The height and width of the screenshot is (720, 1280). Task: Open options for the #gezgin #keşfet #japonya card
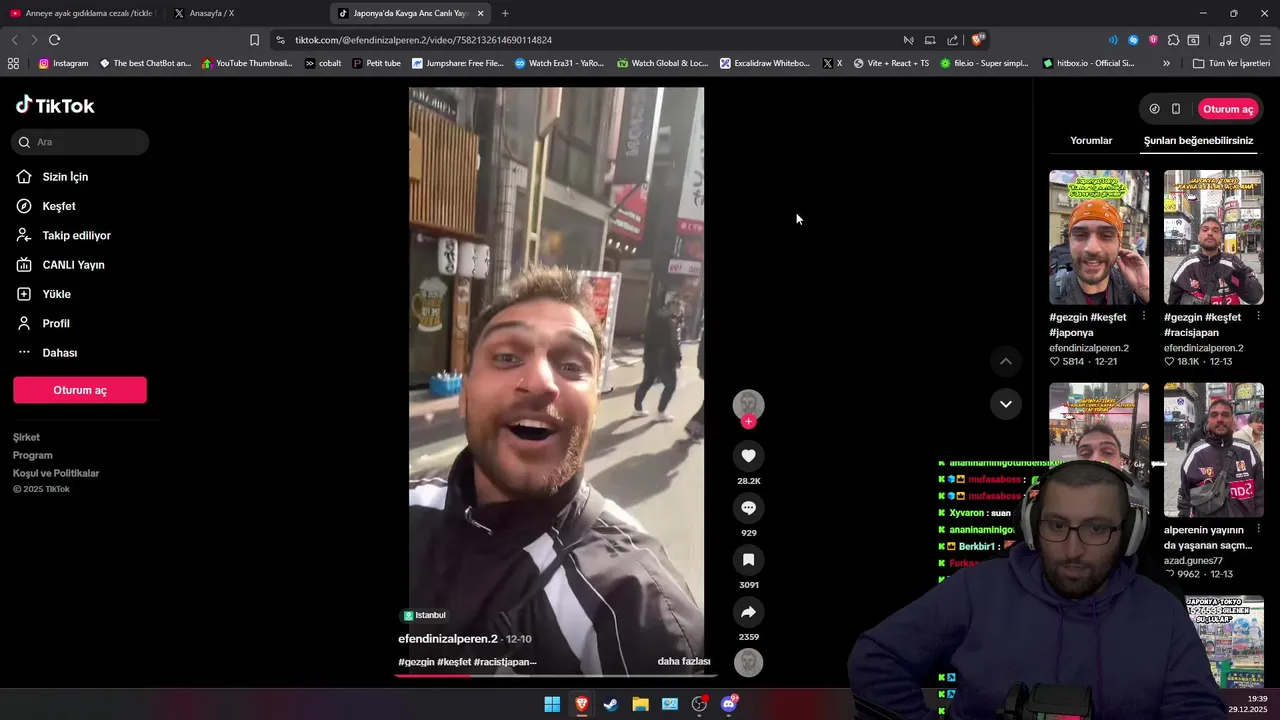(1144, 316)
